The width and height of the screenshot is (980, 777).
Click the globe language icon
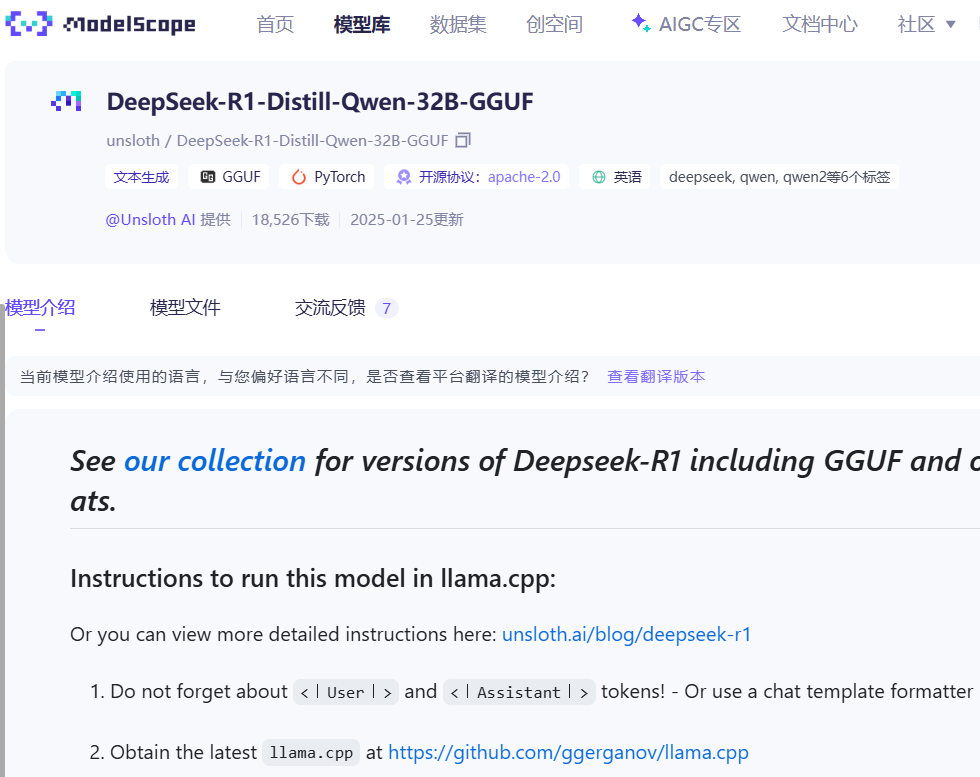coord(599,178)
